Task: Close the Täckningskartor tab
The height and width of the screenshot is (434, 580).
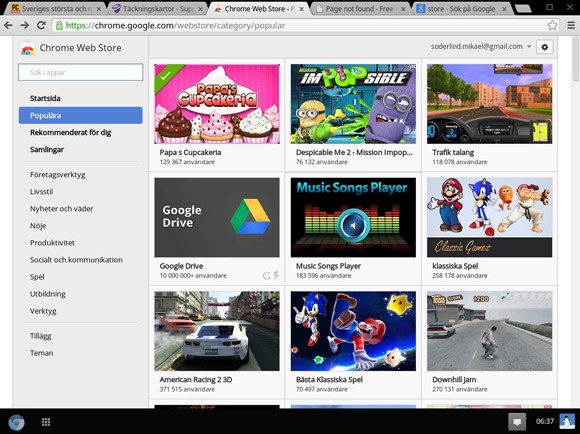Action: pos(201,9)
